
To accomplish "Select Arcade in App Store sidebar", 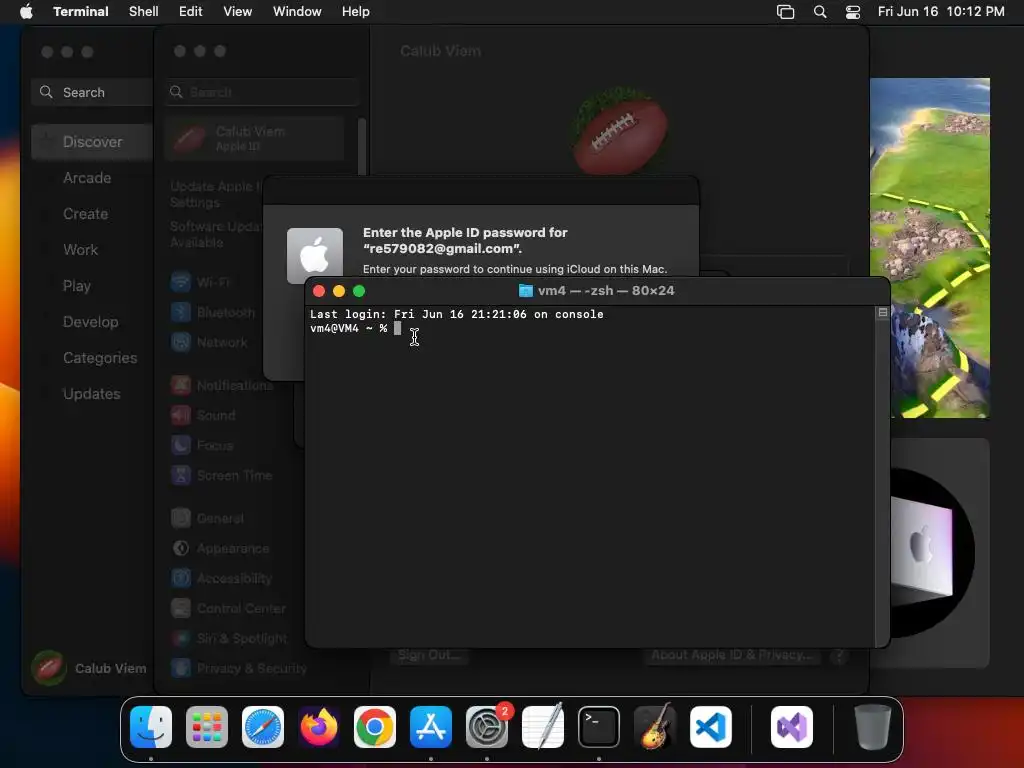I will pyautogui.click(x=87, y=178).
